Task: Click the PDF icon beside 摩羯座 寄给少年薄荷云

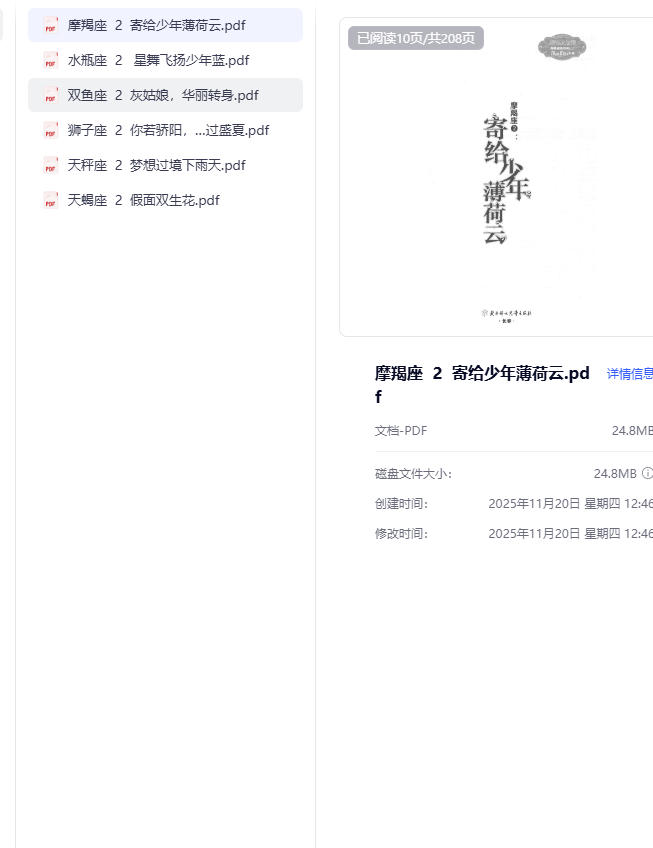Action: point(50,26)
